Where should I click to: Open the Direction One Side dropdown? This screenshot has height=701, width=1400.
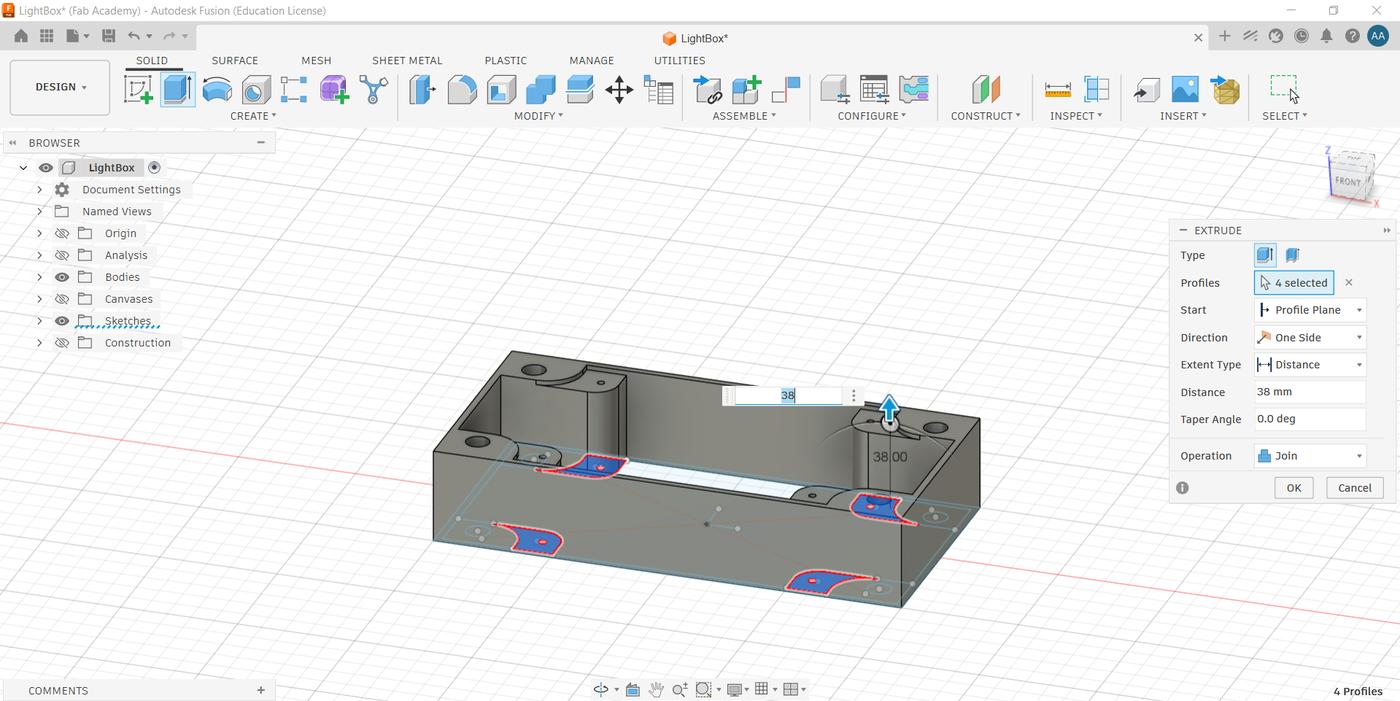1310,337
